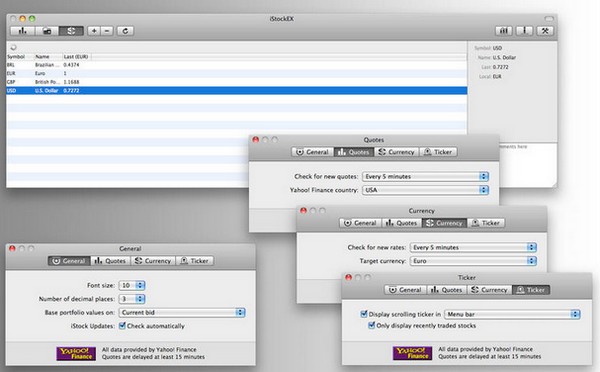600x372 pixels.
Task: Select Quotes tab in the Currency window
Action: click(402, 223)
